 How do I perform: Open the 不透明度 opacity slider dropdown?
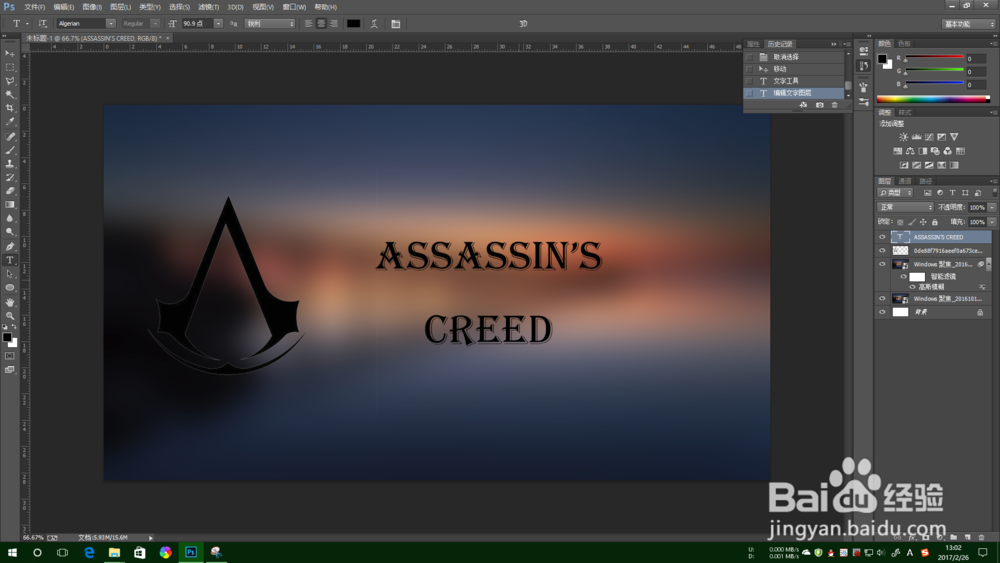click(x=992, y=207)
